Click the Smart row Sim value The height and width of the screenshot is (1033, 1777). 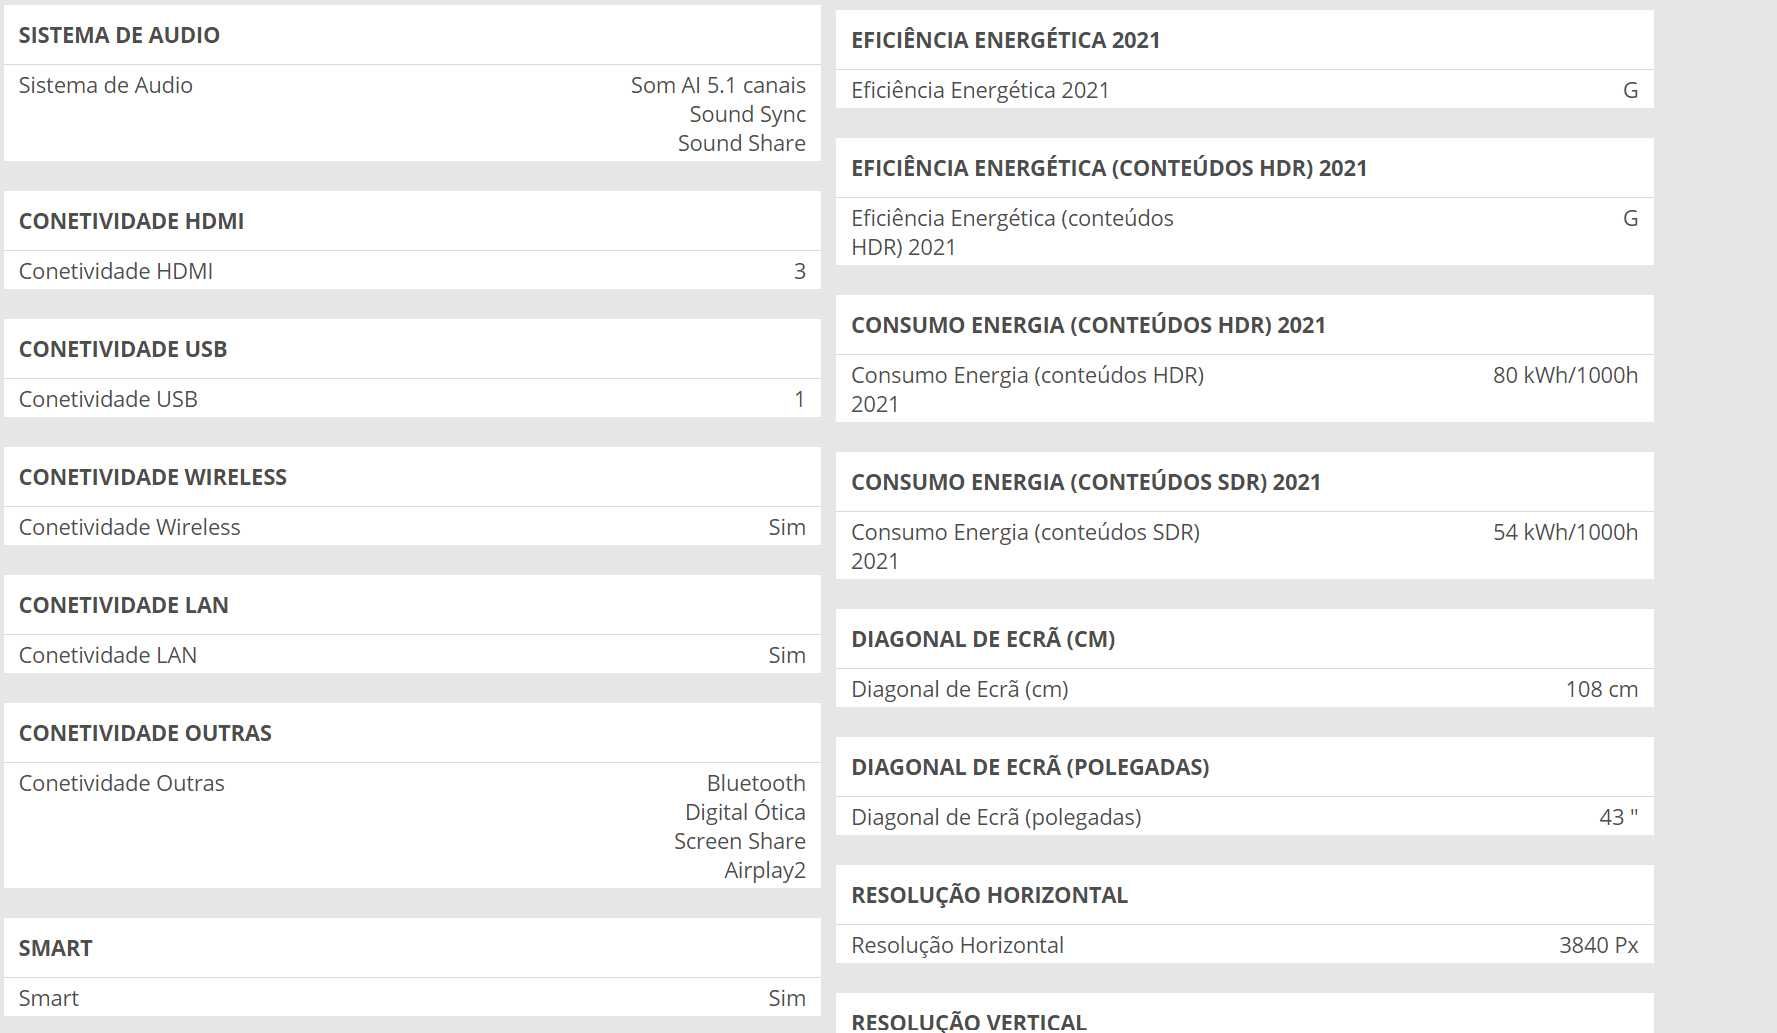[786, 998]
